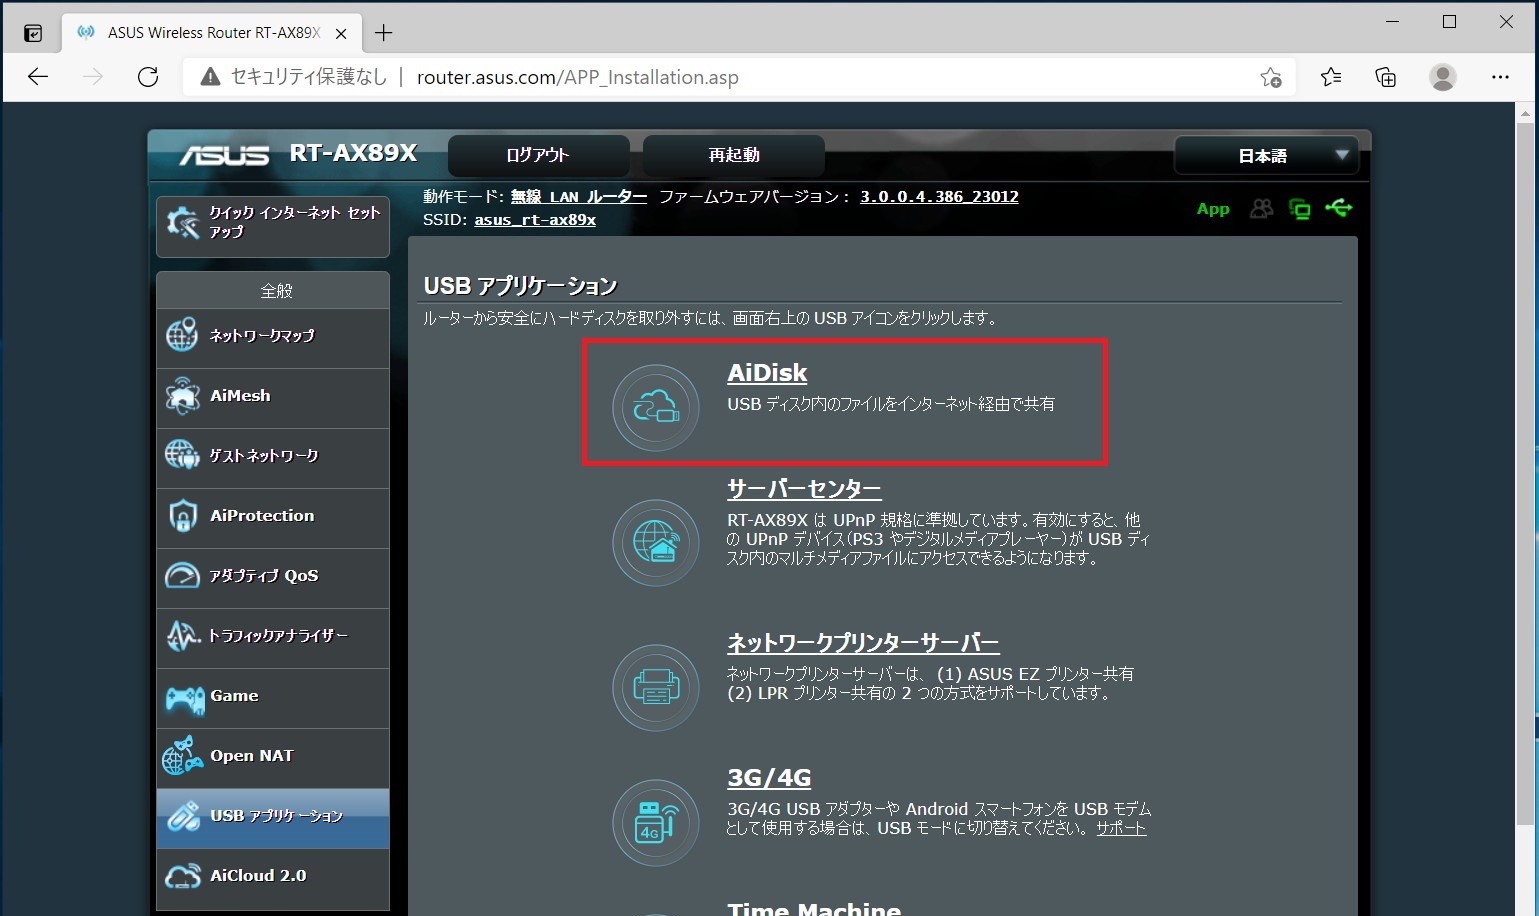Open the ネットワークプリンターサーバー link
Image resolution: width=1539 pixels, height=916 pixels.
point(863,643)
